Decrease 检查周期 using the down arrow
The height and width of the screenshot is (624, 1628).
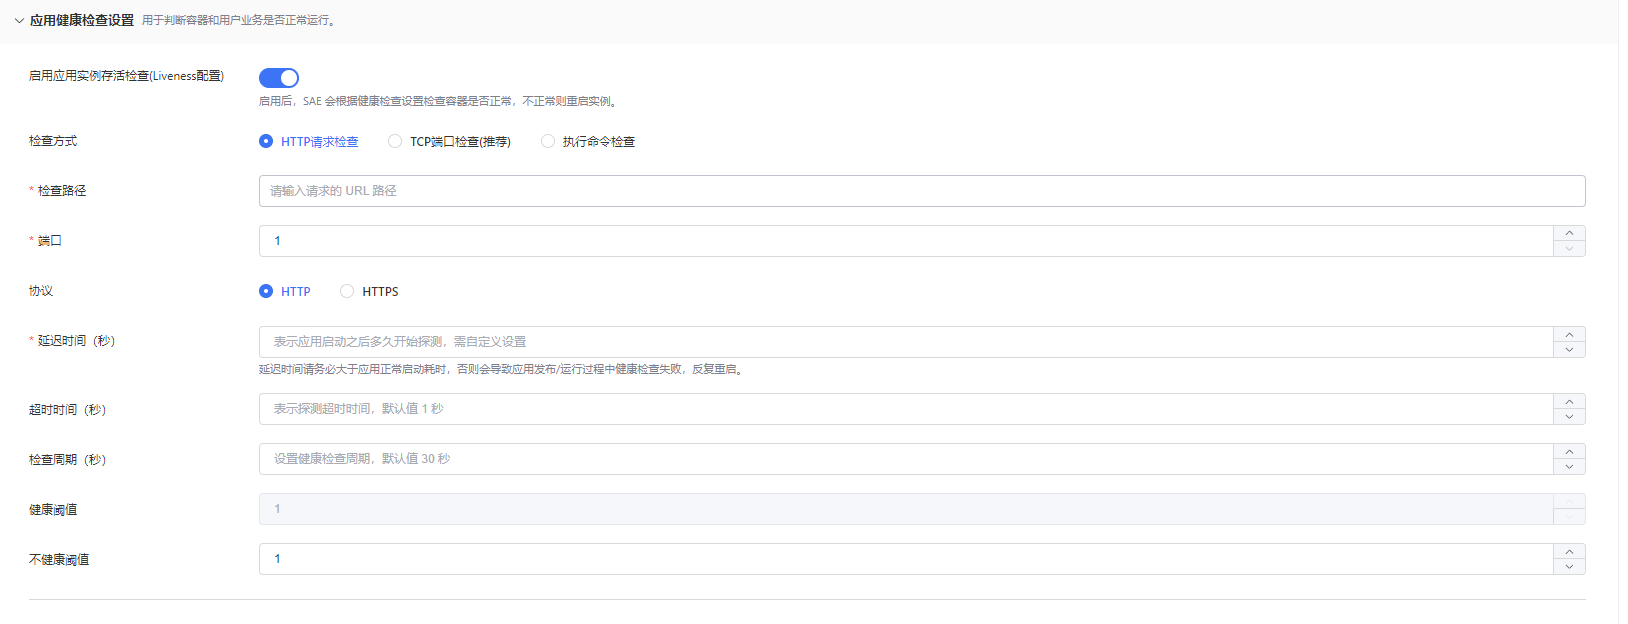coord(1569,467)
